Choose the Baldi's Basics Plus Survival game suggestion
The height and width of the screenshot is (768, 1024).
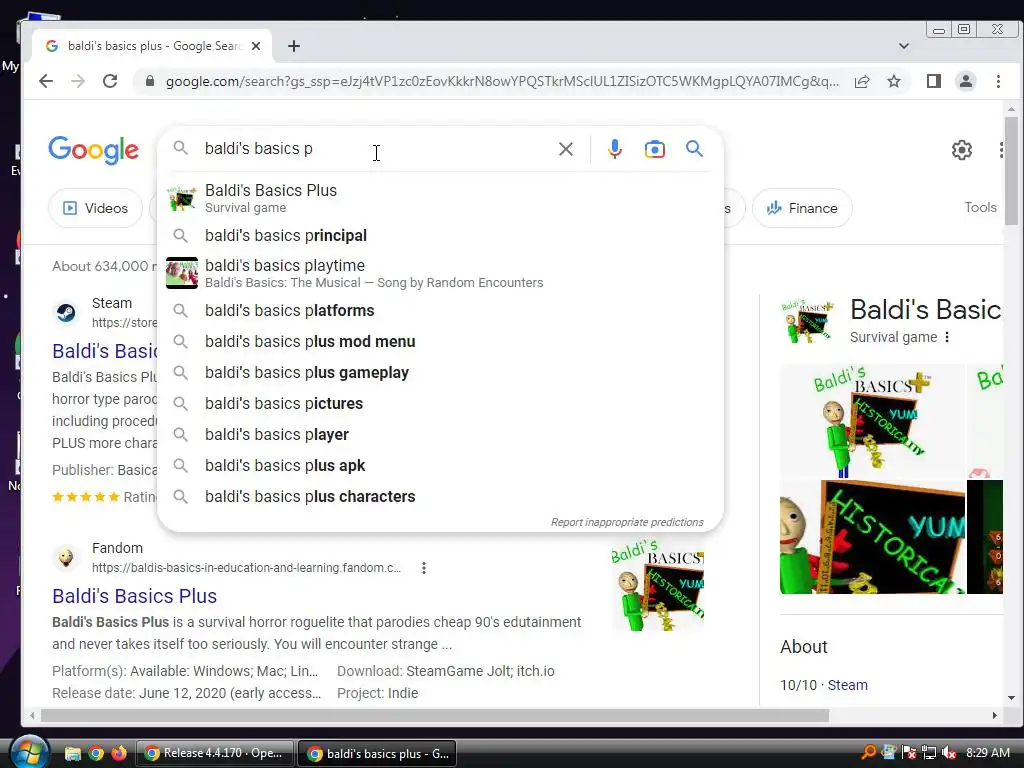[440, 198]
